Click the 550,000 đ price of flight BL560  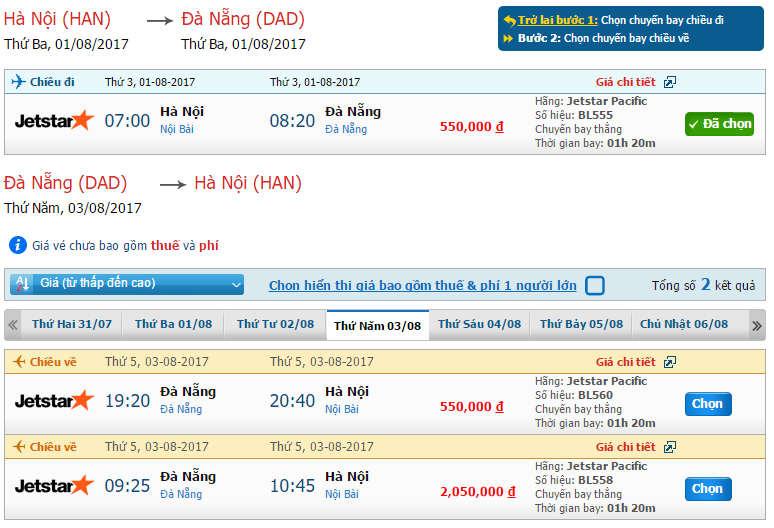(x=471, y=407)
